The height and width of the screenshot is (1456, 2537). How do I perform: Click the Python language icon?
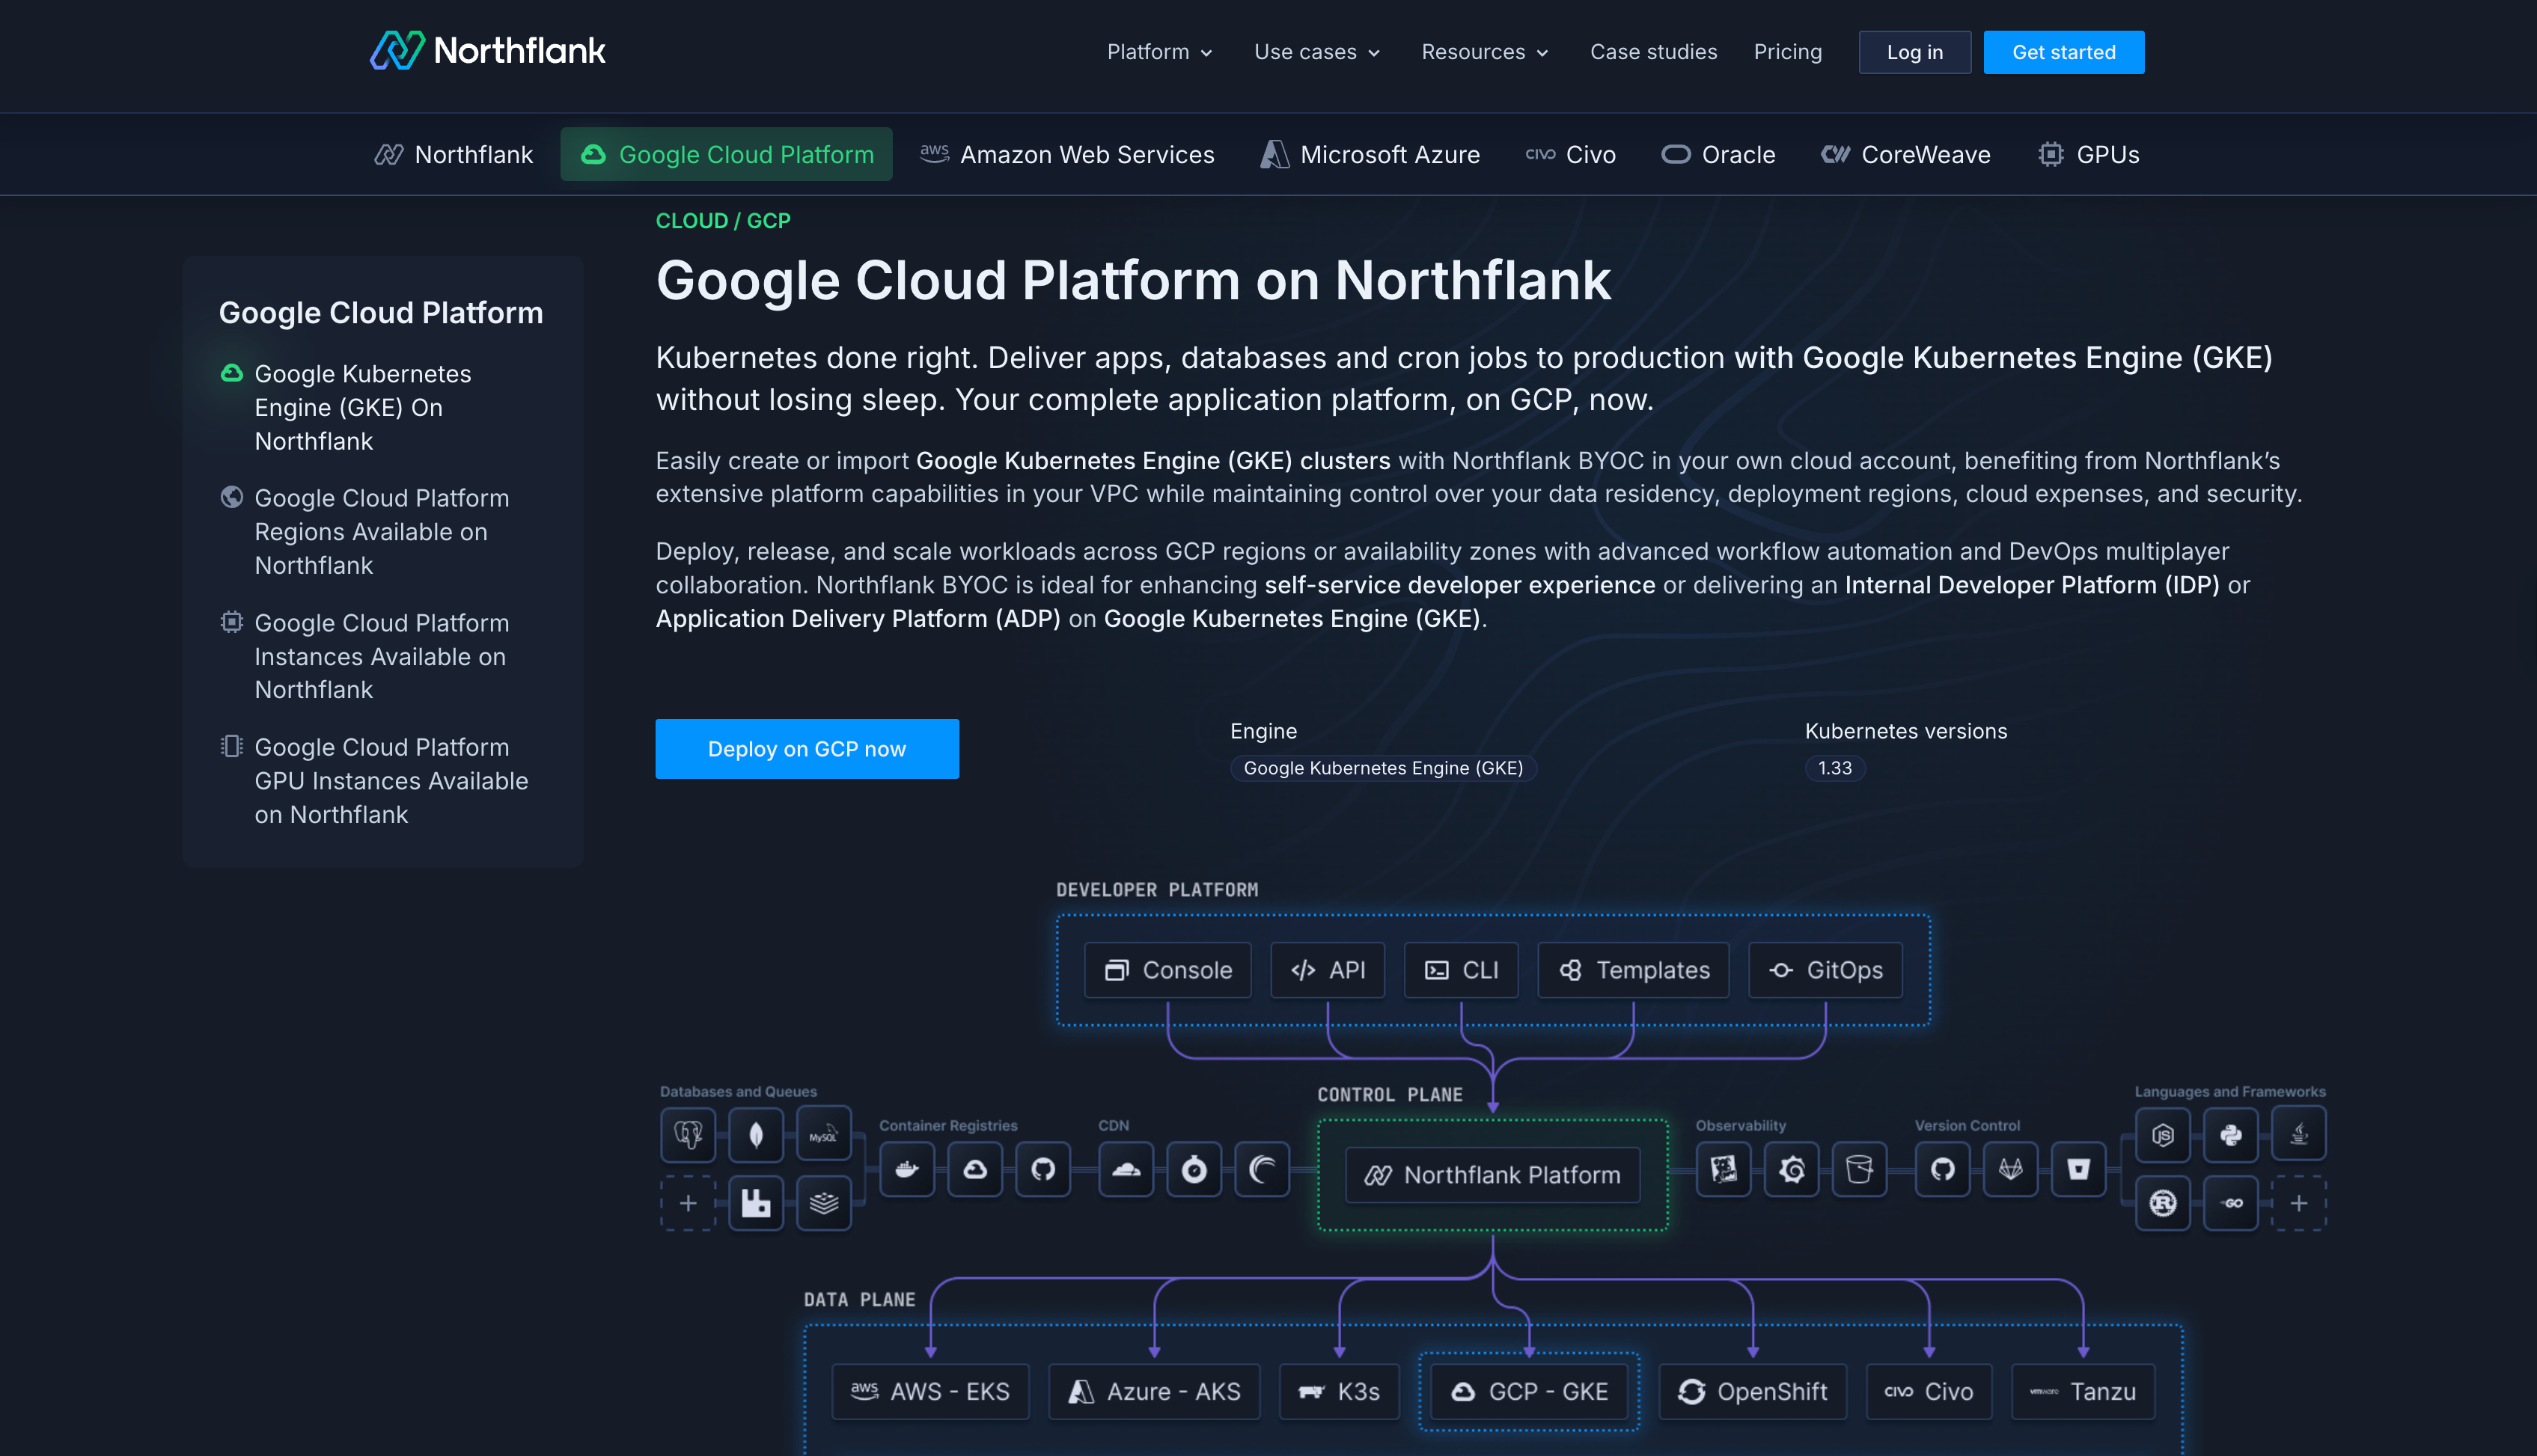pos(2230,1134)
